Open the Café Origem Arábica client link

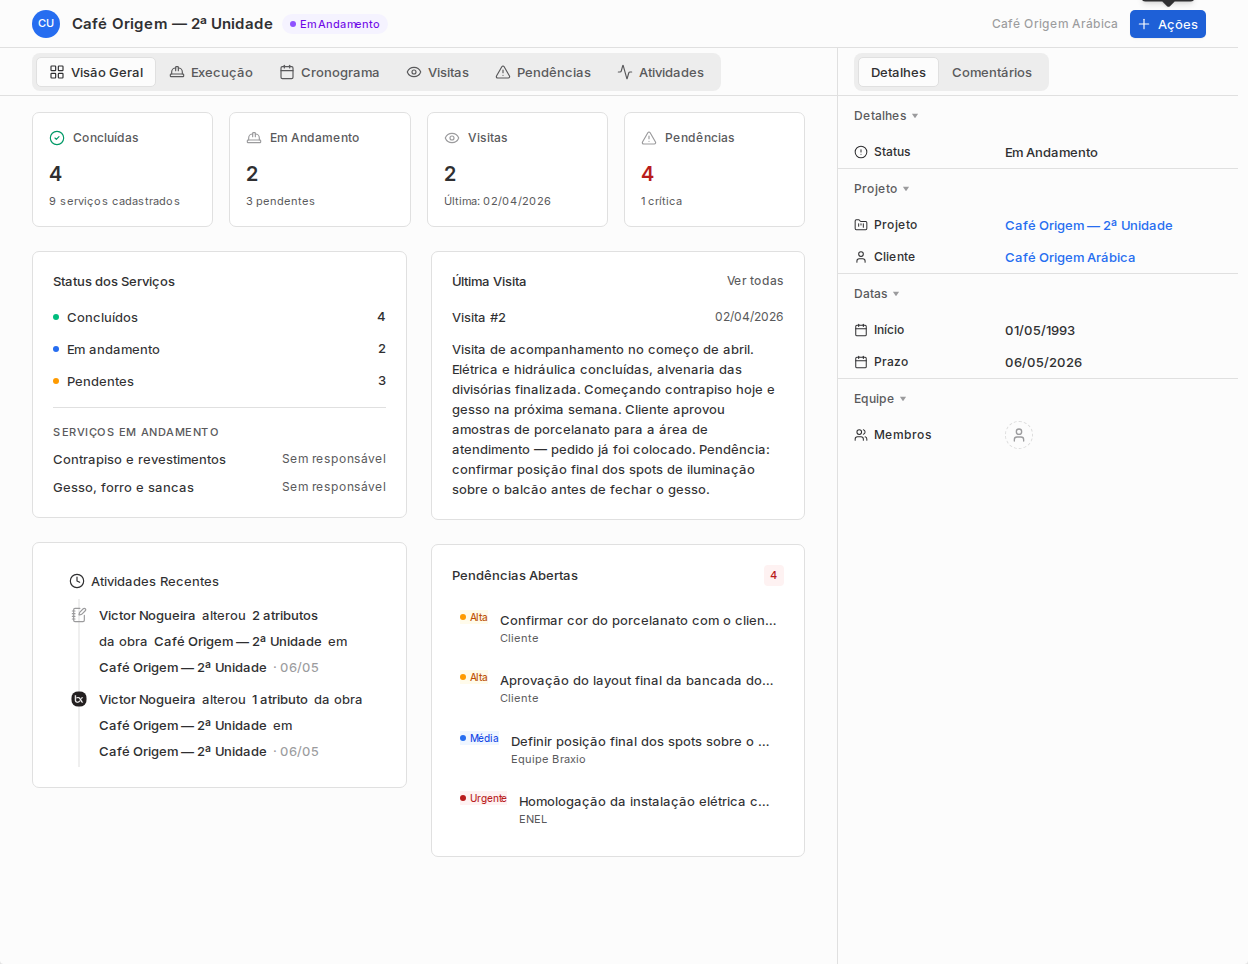1070,258
